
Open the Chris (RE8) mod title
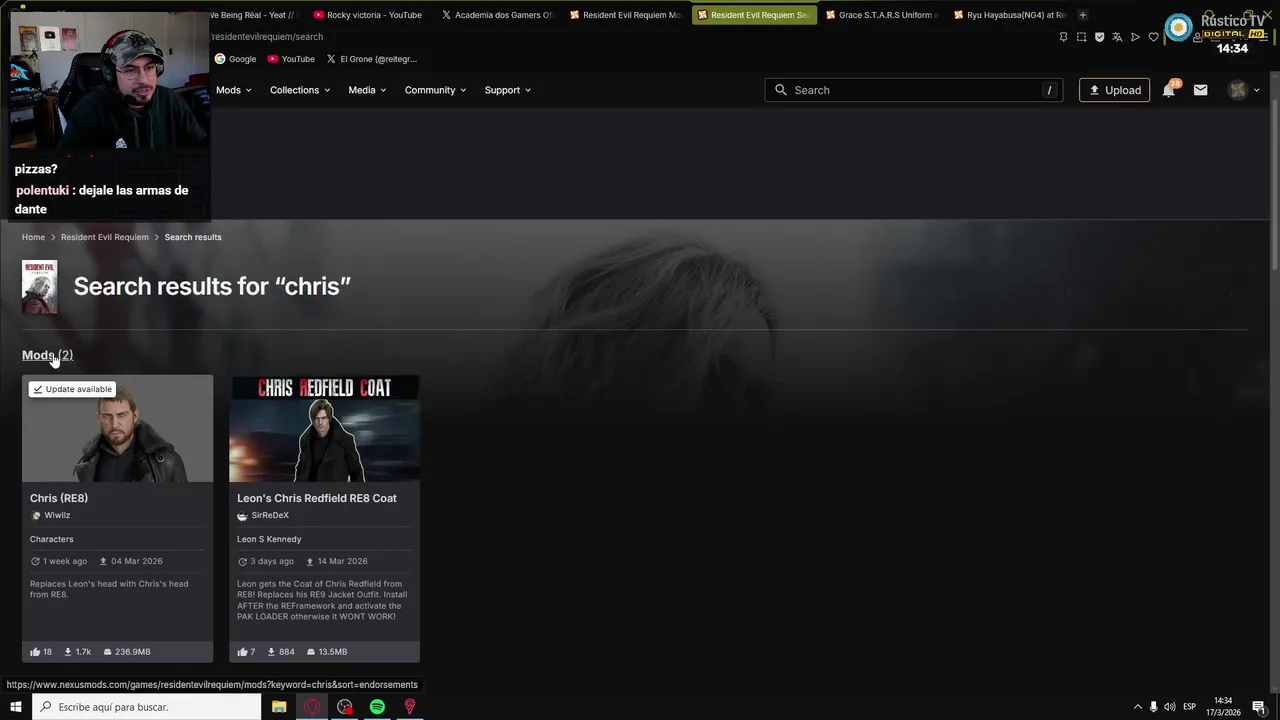59,498
